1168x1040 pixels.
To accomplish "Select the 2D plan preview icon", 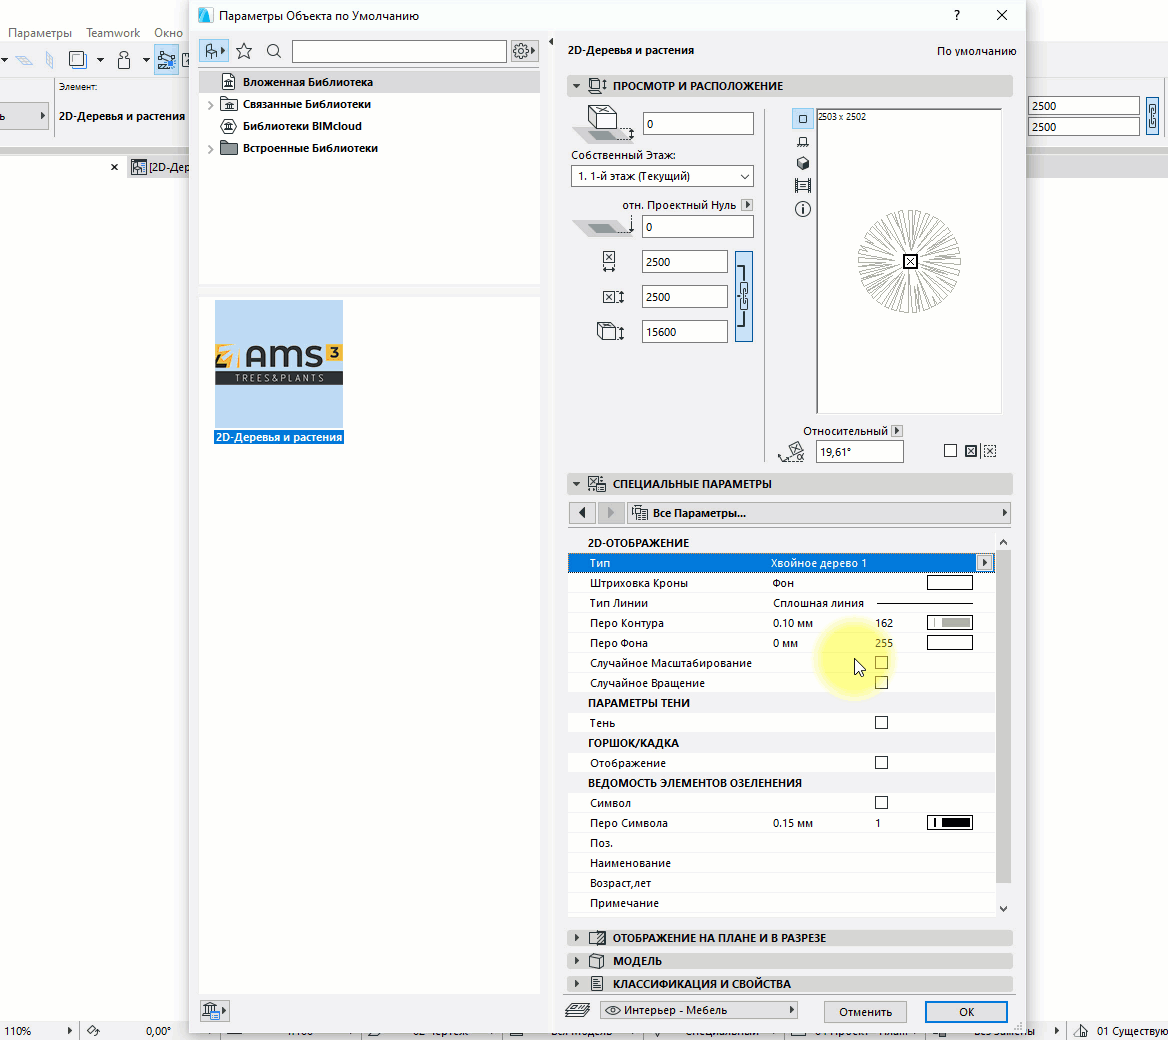I will coord(802,119).
